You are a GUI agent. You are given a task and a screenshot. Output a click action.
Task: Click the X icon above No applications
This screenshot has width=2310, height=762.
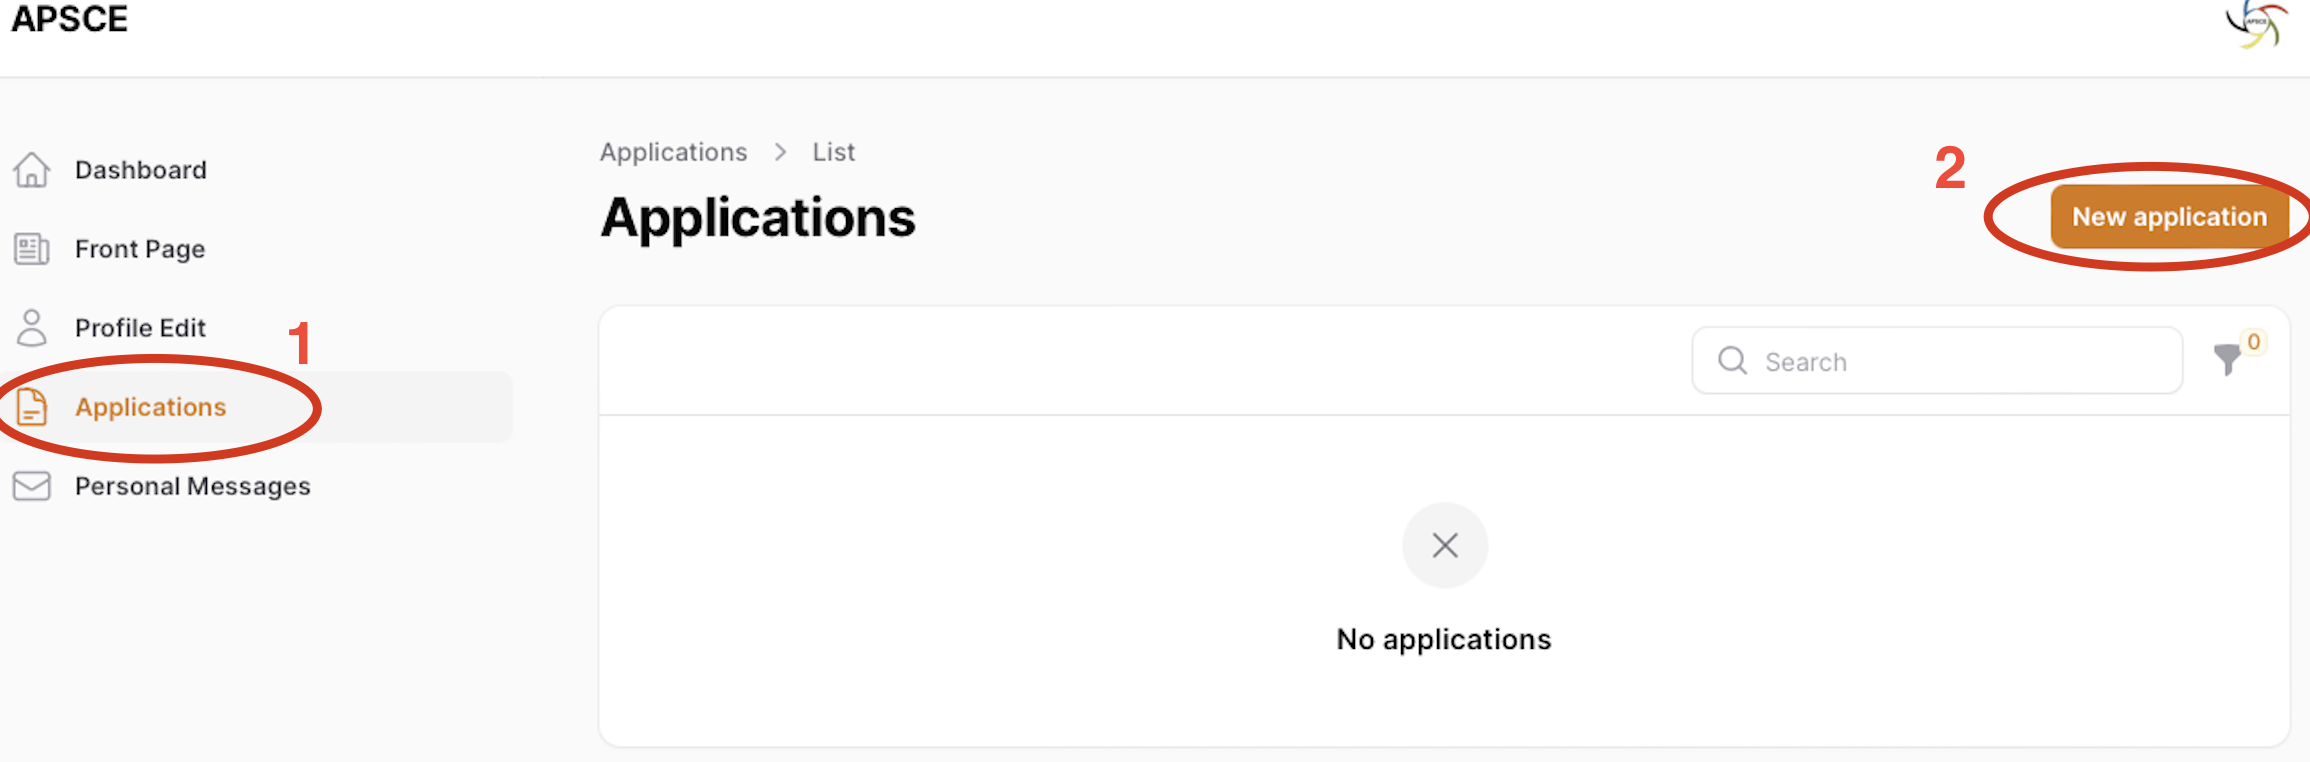[x=1444, y=546]
